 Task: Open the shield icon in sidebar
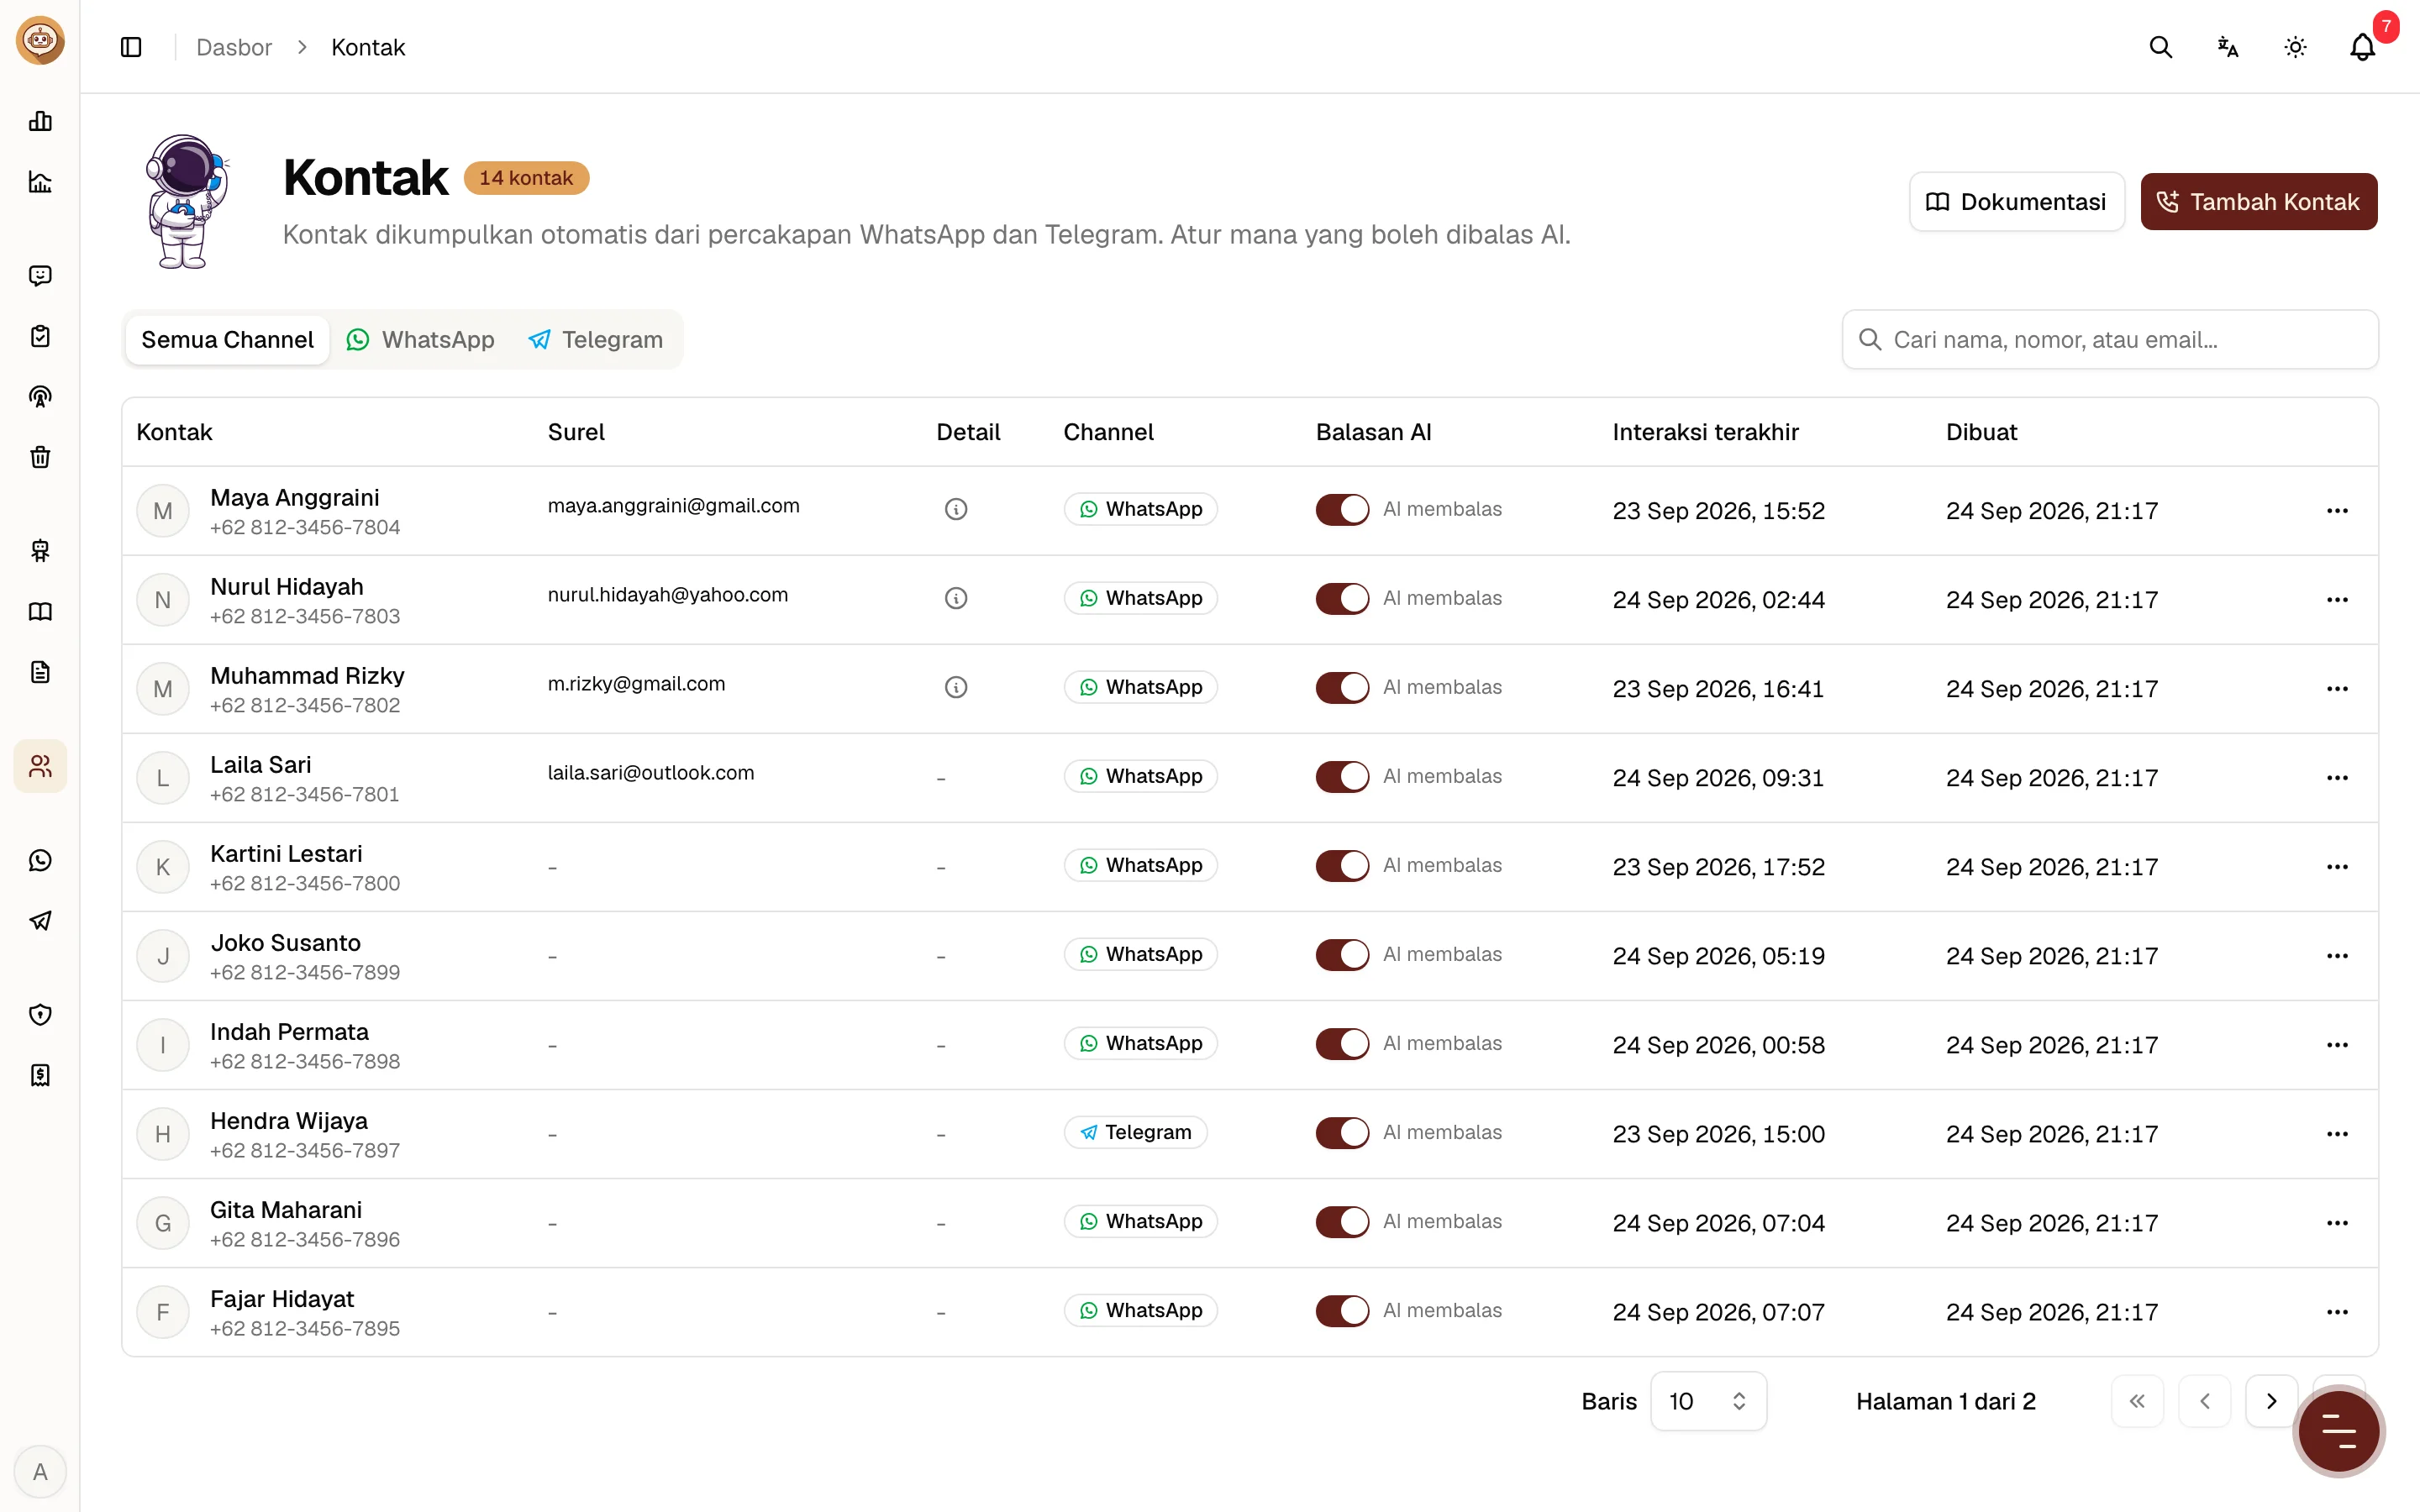click(x=40, y=1015)
